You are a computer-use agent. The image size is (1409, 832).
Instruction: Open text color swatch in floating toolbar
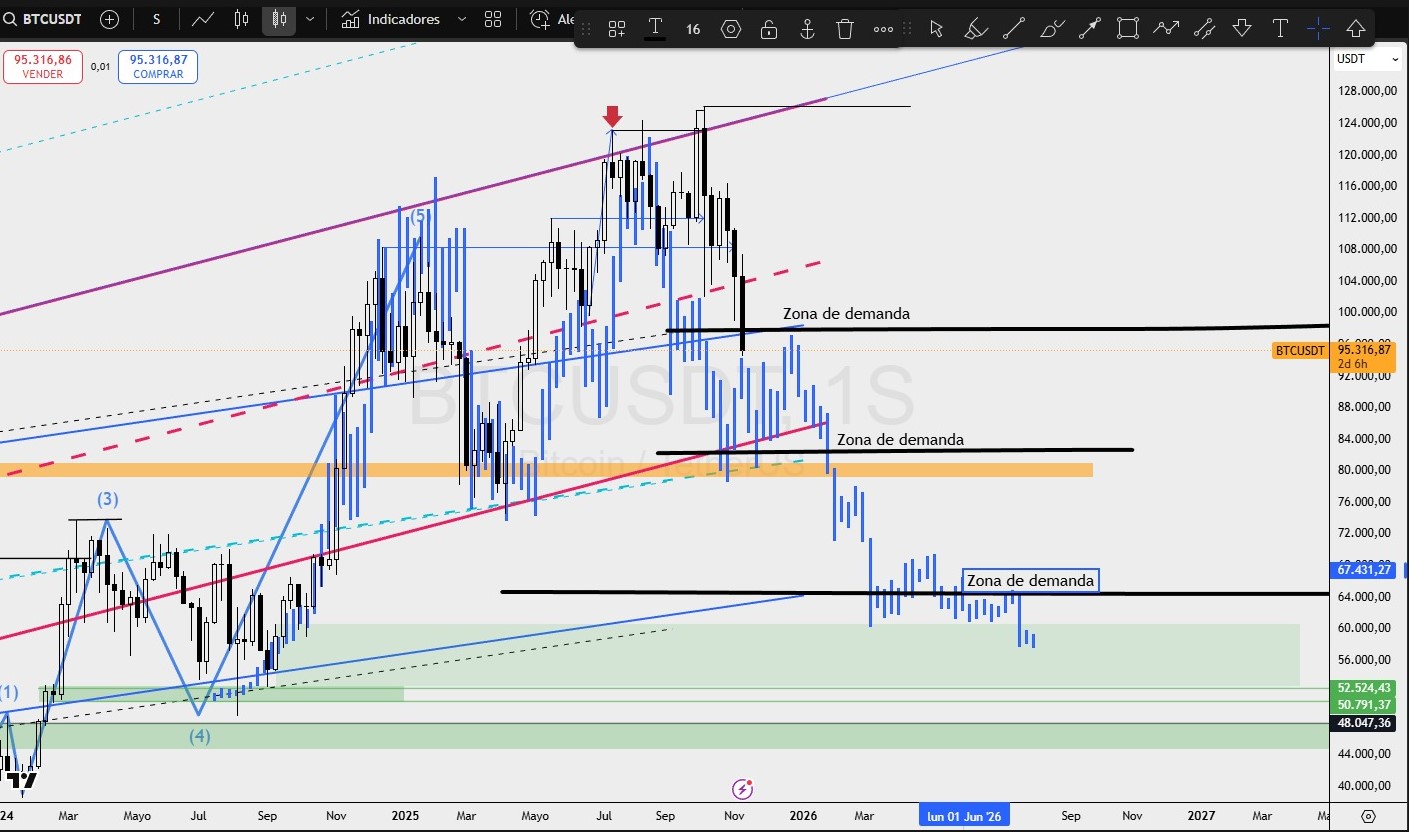[x=655, y=29]
